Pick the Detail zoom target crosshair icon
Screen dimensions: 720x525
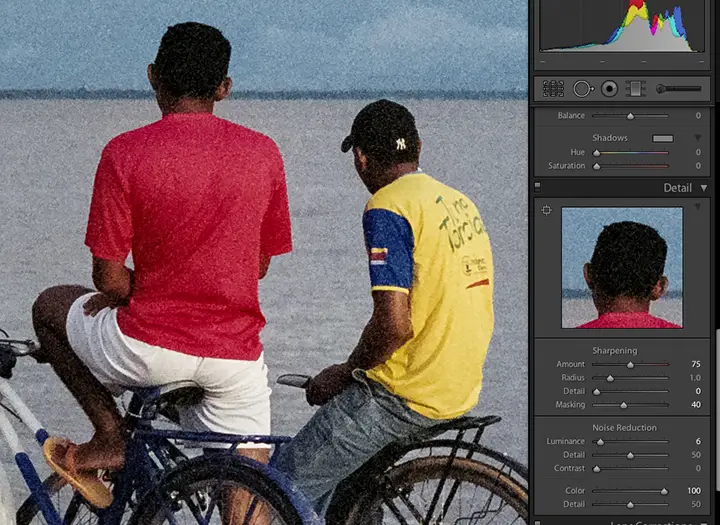546,210
